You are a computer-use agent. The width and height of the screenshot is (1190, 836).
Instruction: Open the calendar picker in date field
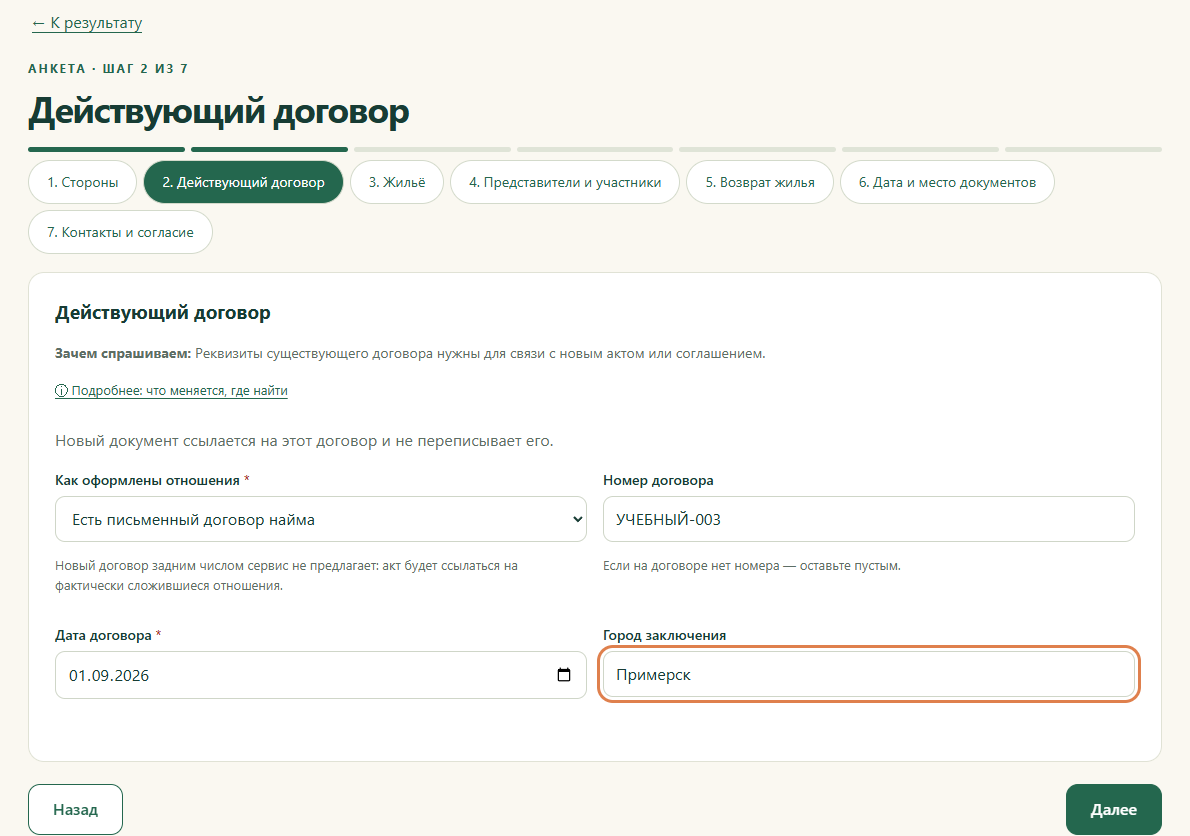pos(564,674)
